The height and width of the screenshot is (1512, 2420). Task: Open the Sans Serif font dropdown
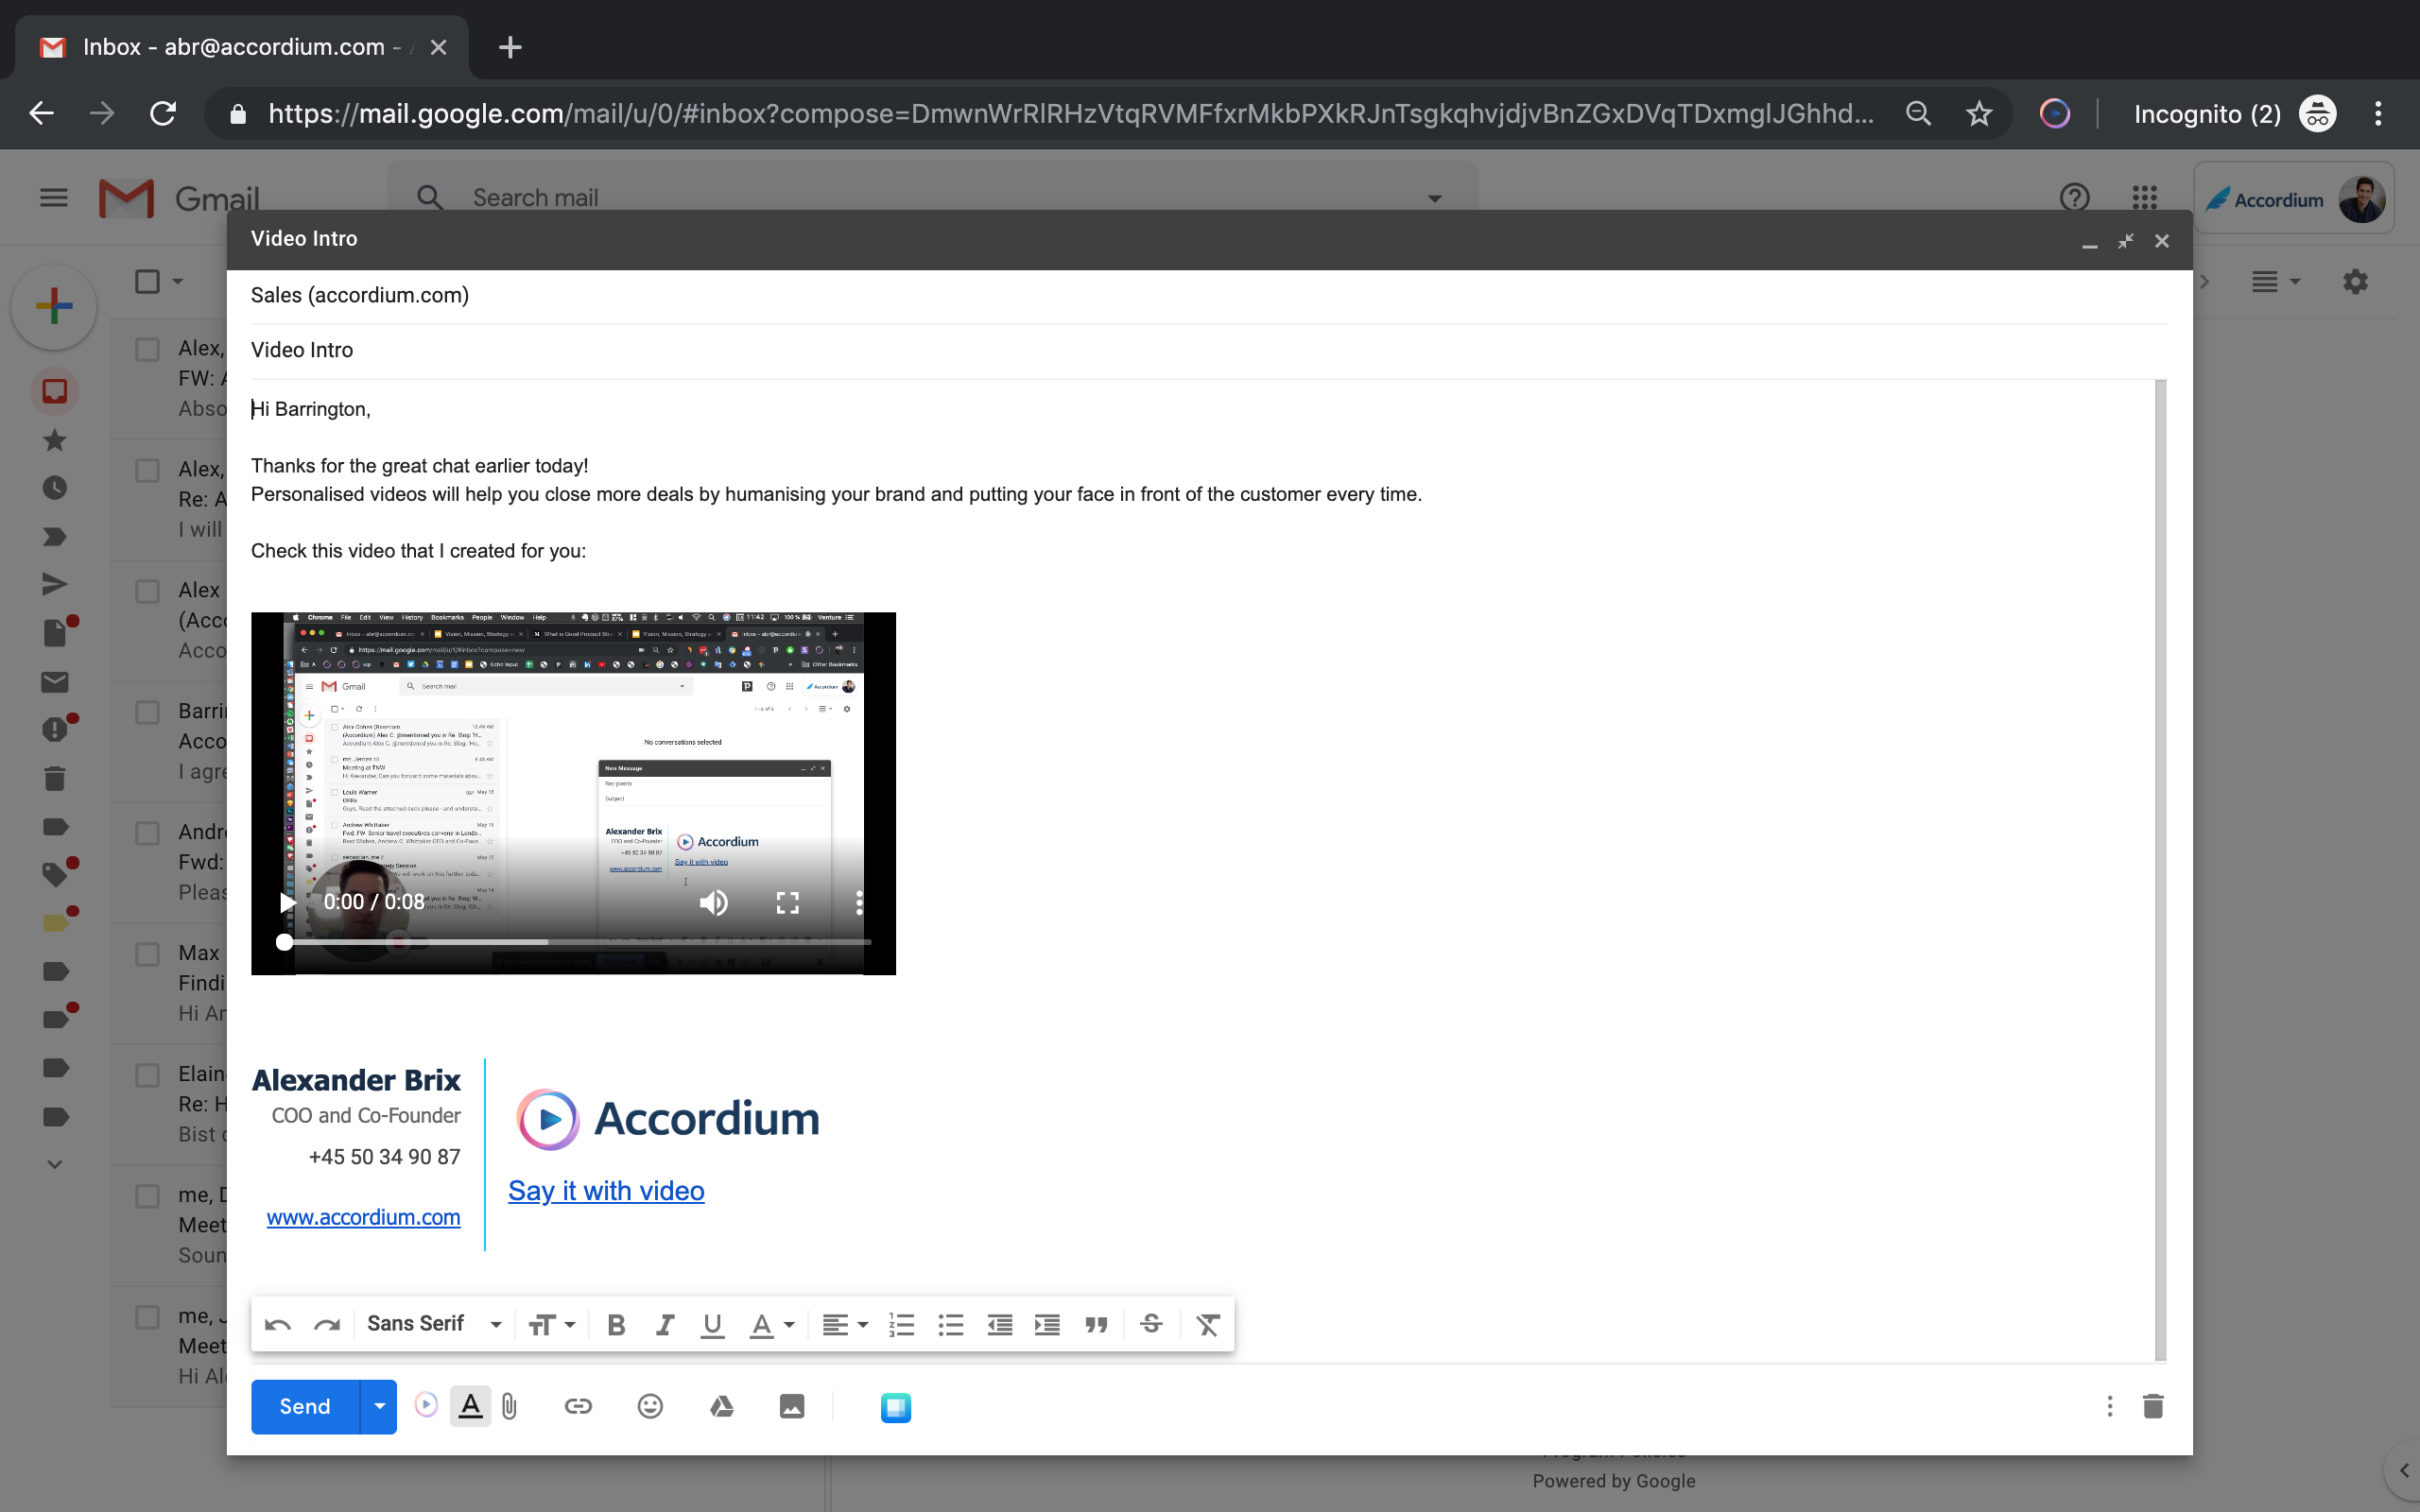point(433,1324)
